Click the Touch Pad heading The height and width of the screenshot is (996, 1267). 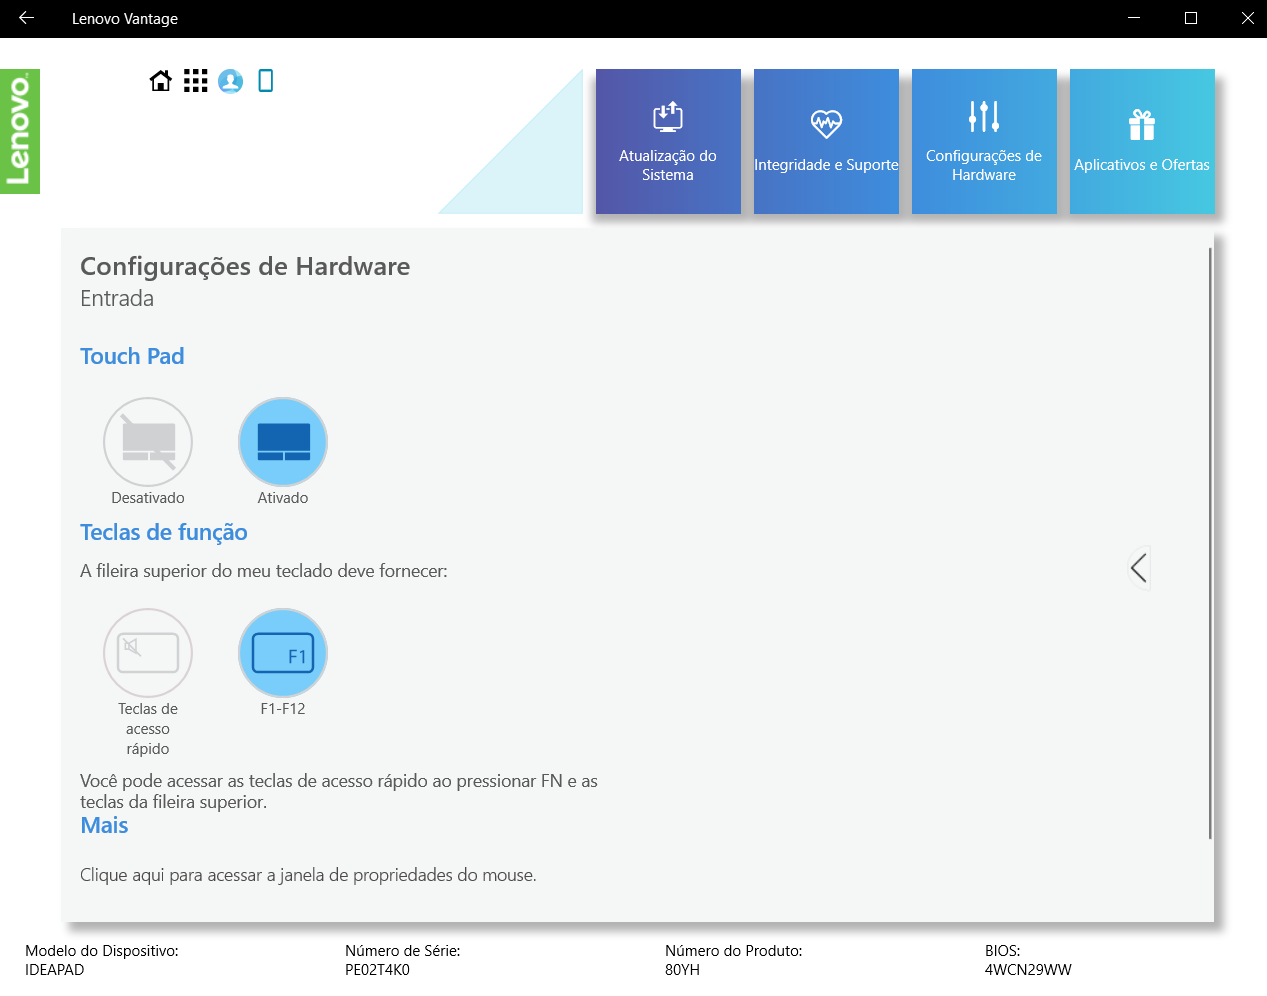coord(132,357)
